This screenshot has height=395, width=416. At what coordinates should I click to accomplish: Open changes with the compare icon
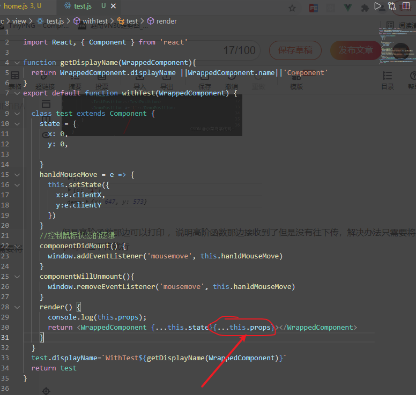(392, 6)
